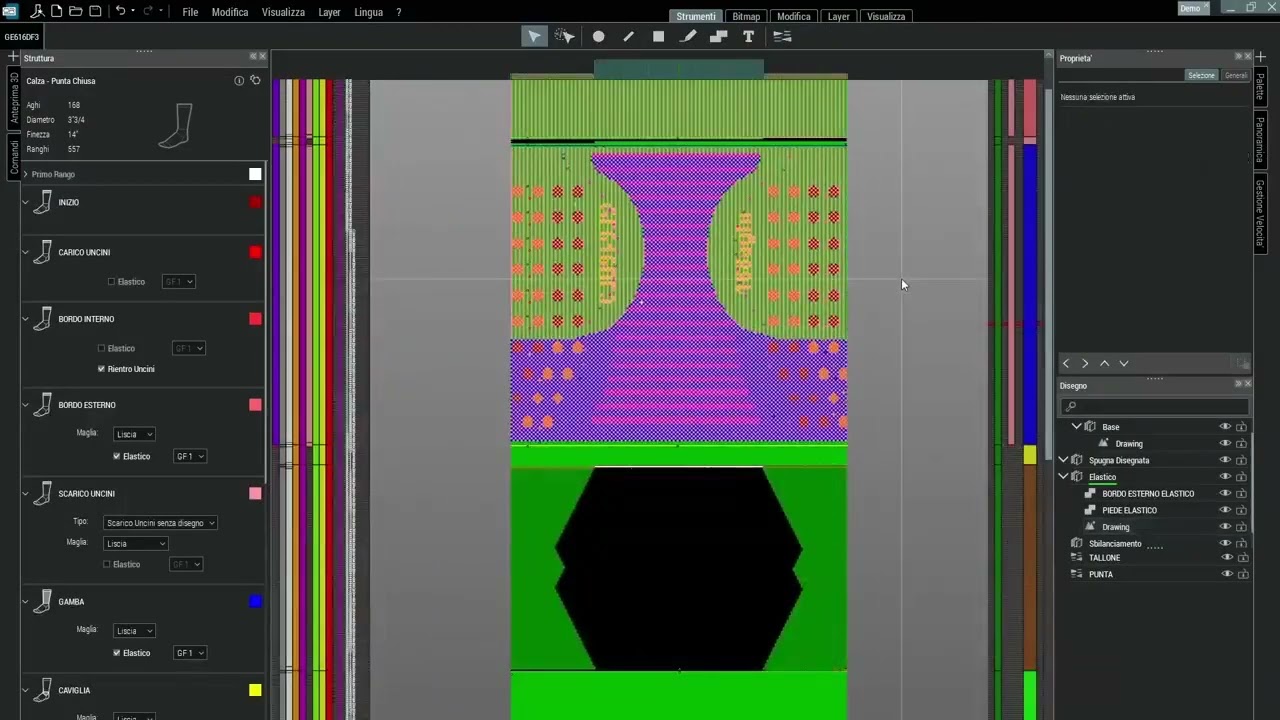The image size is (1280, 720).
Task: Open the File menu
Action: pyautogui.click(x=190, y=12)
